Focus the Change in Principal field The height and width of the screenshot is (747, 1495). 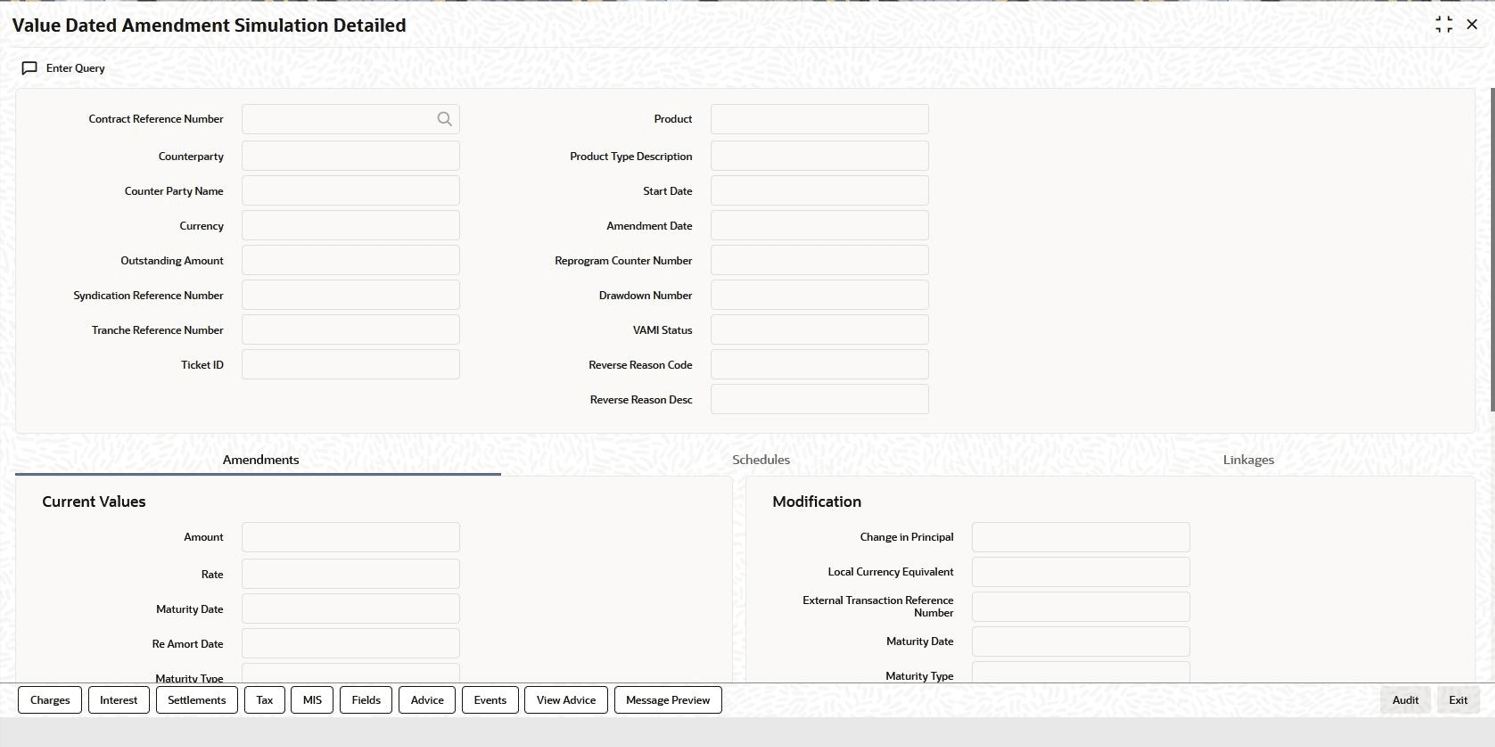(1081, 537)
